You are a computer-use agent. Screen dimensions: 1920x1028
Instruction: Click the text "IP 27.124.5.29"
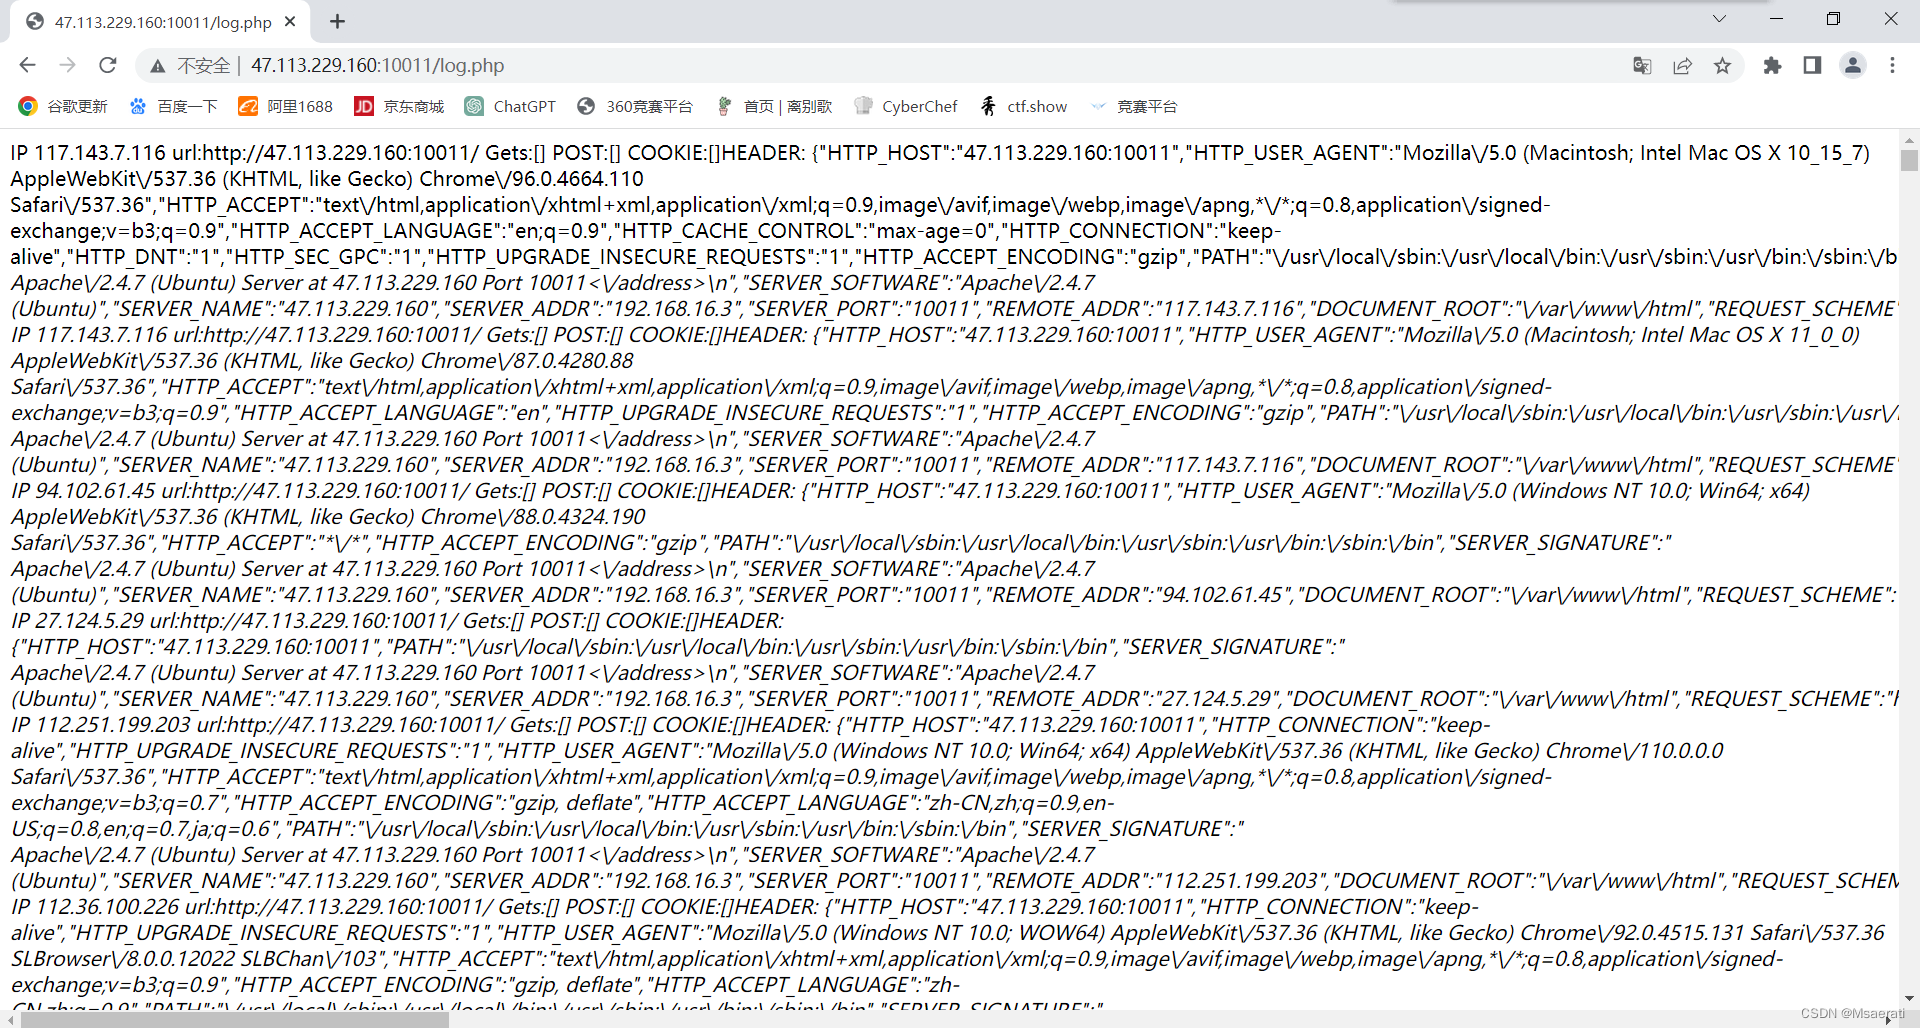pos(77,621)
